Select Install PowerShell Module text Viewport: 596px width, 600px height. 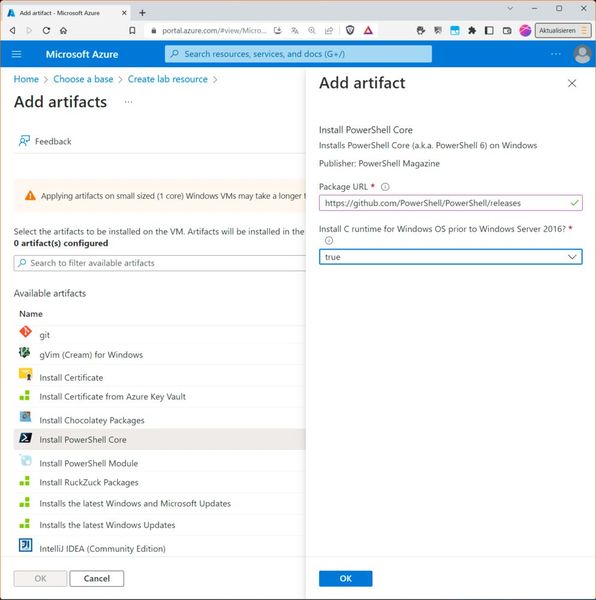[88, 463]
